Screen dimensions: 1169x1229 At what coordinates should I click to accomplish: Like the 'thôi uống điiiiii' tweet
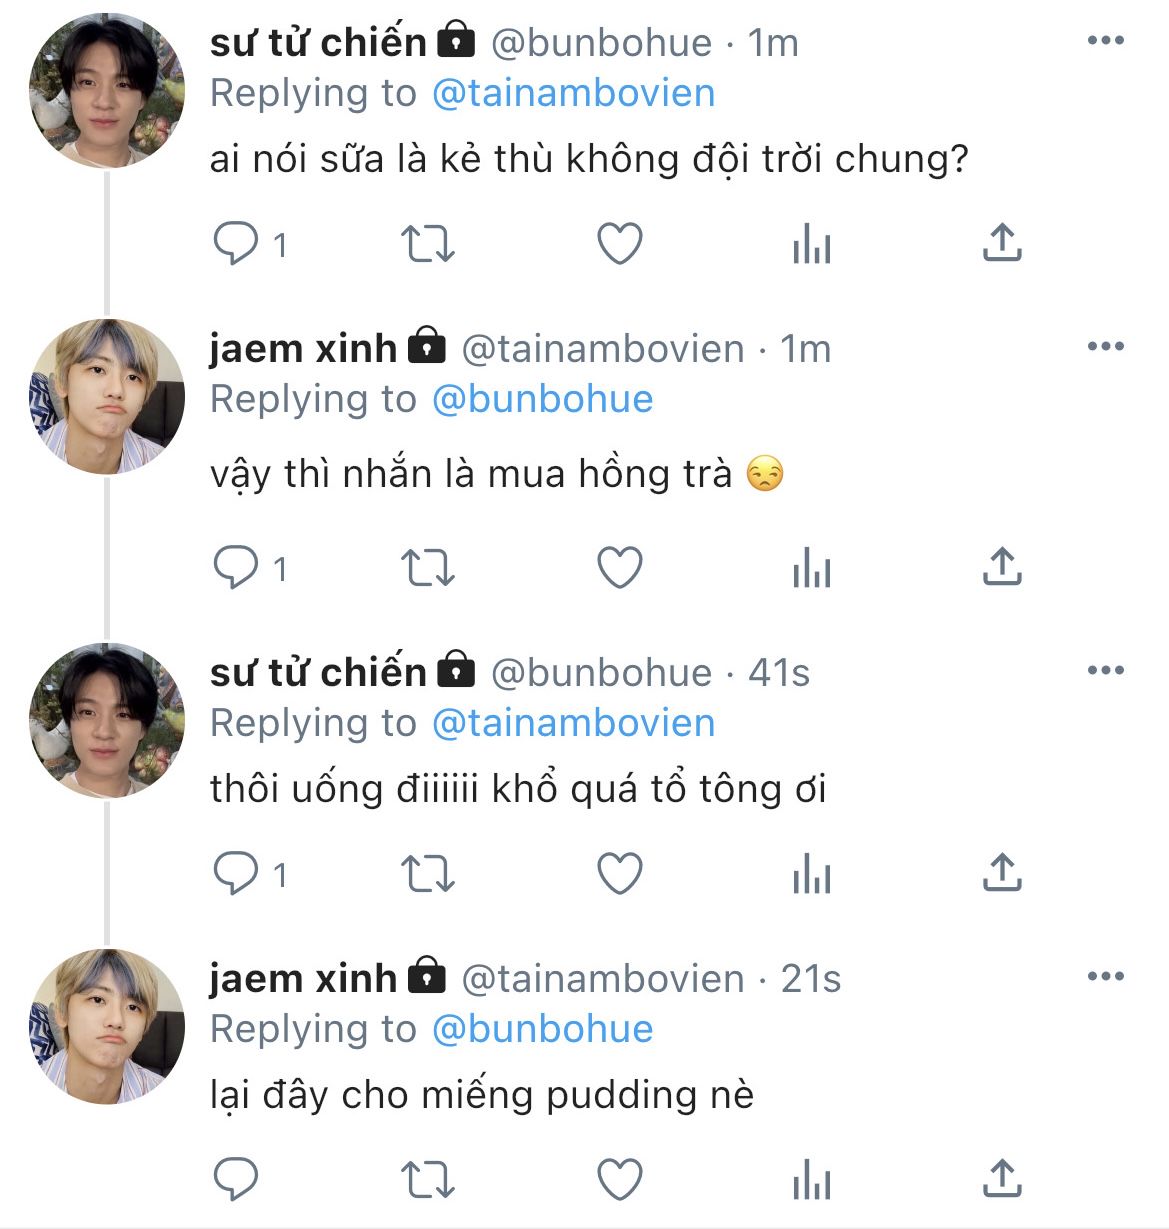(x=619, y=874)
